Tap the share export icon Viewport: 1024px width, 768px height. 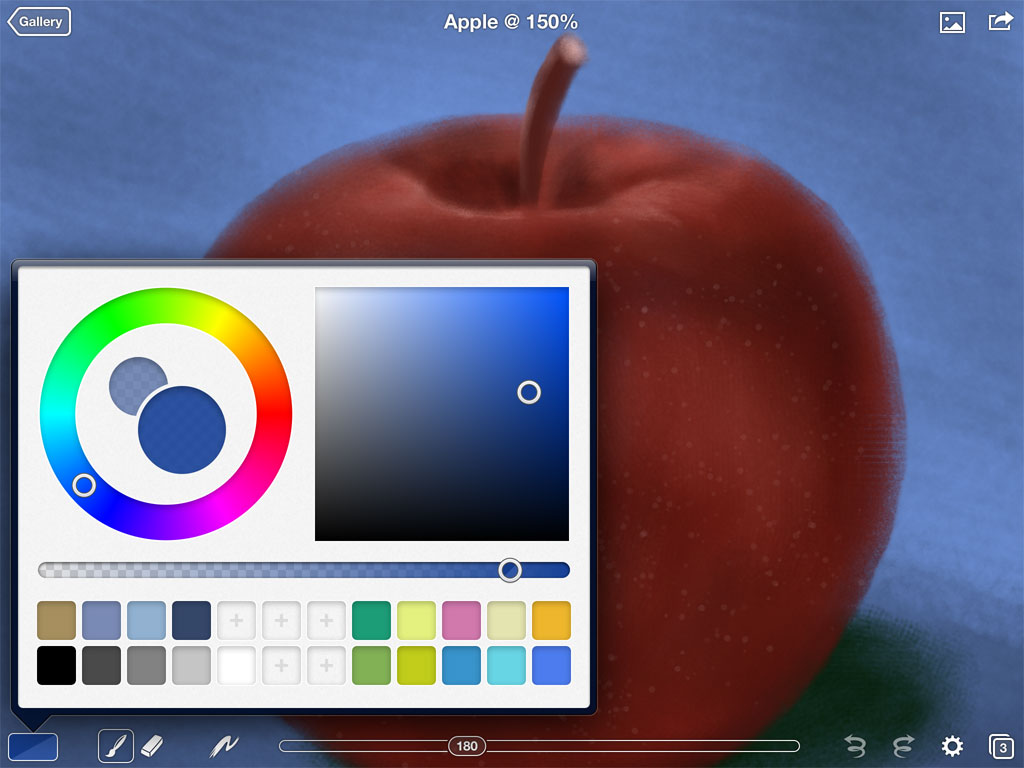coord(1000,21)
